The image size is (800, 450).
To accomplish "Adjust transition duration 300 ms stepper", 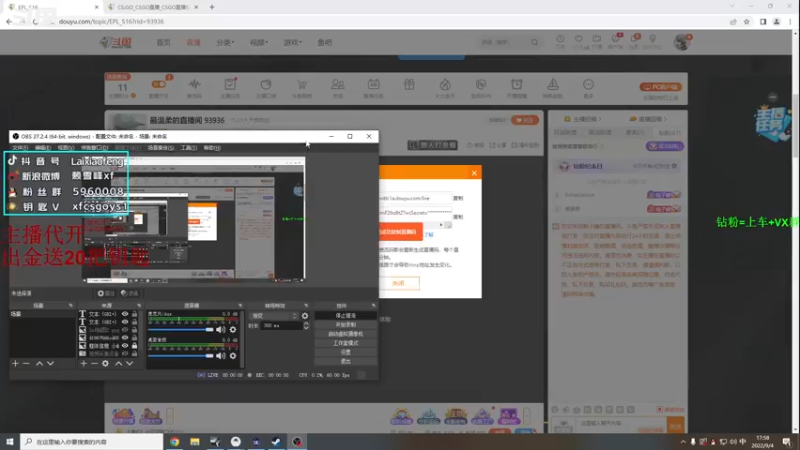I will [x=306, y=326].
